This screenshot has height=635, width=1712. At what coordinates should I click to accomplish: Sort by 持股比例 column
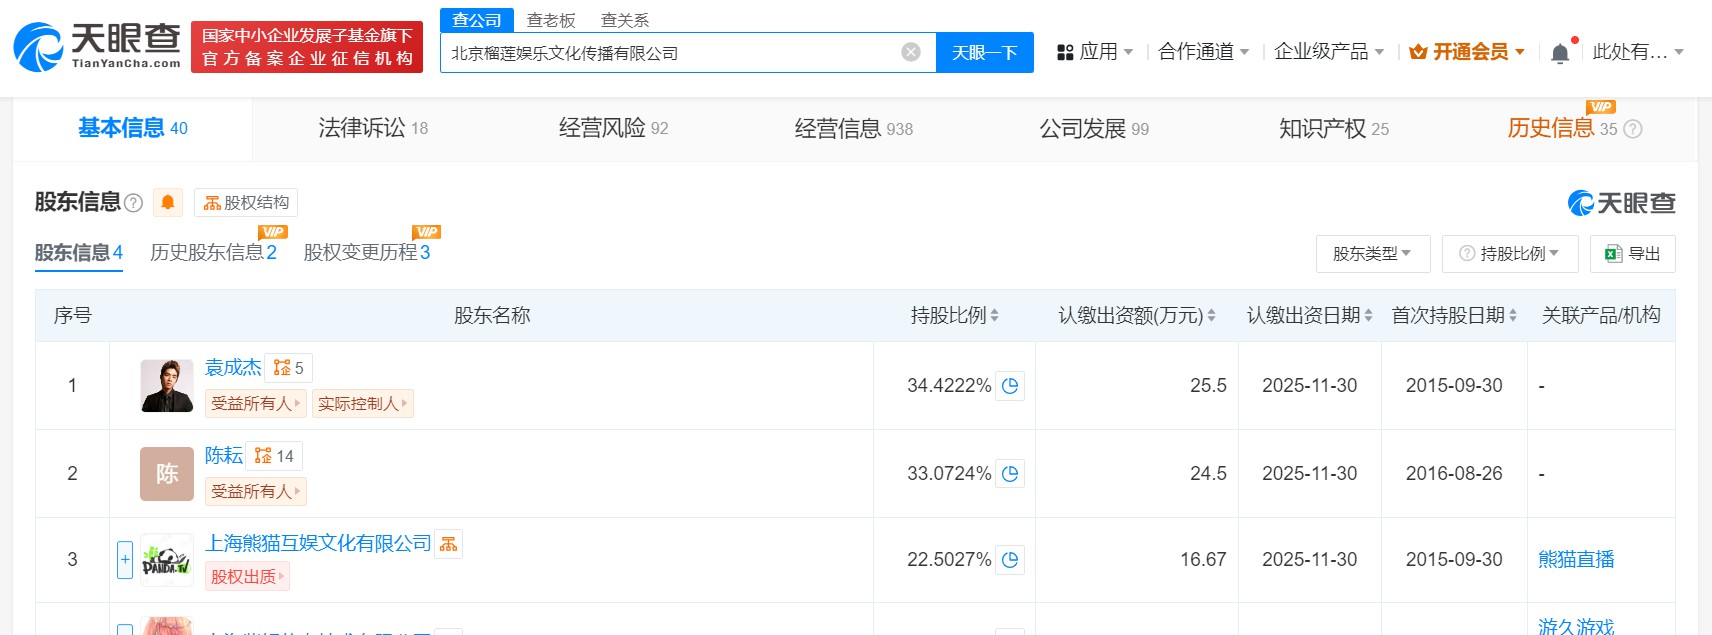click(994, 316)
